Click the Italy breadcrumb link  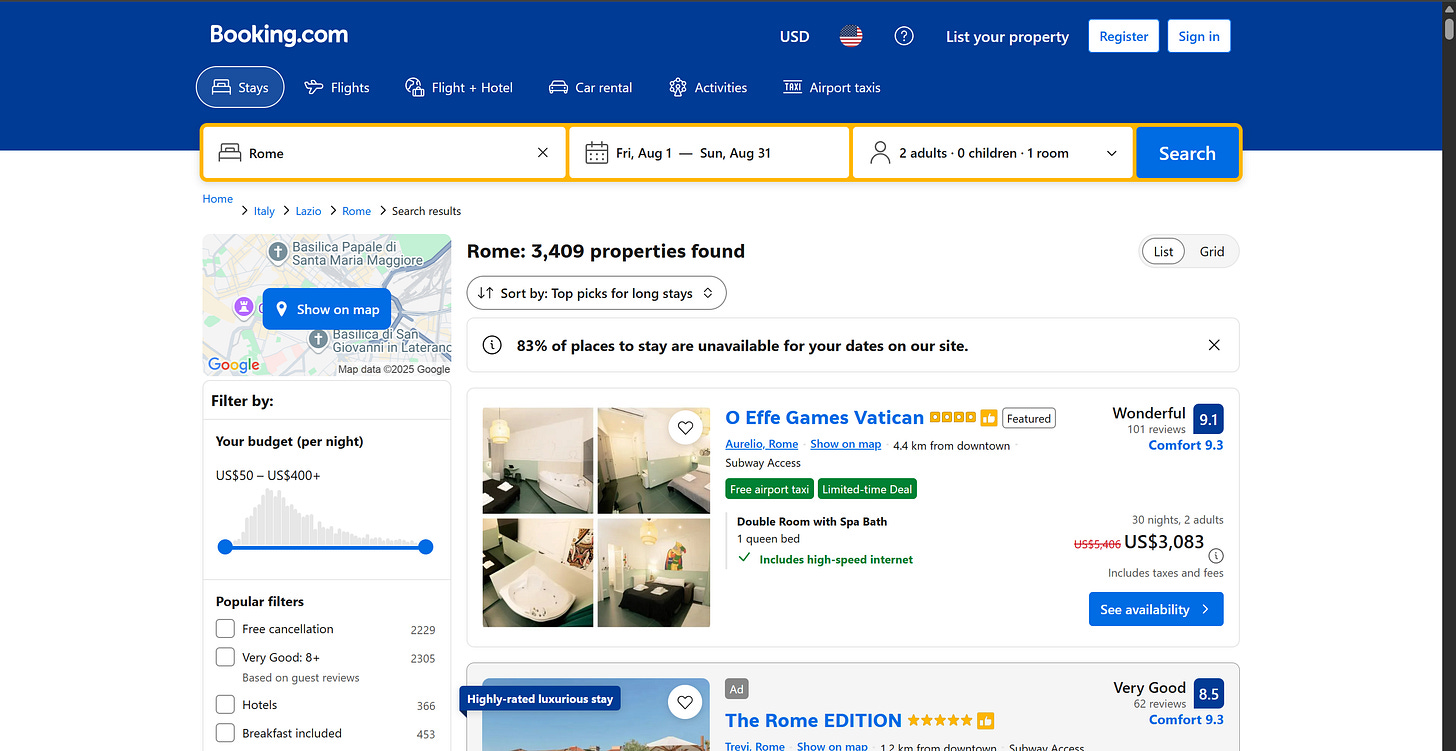click(x=264, y=211)
